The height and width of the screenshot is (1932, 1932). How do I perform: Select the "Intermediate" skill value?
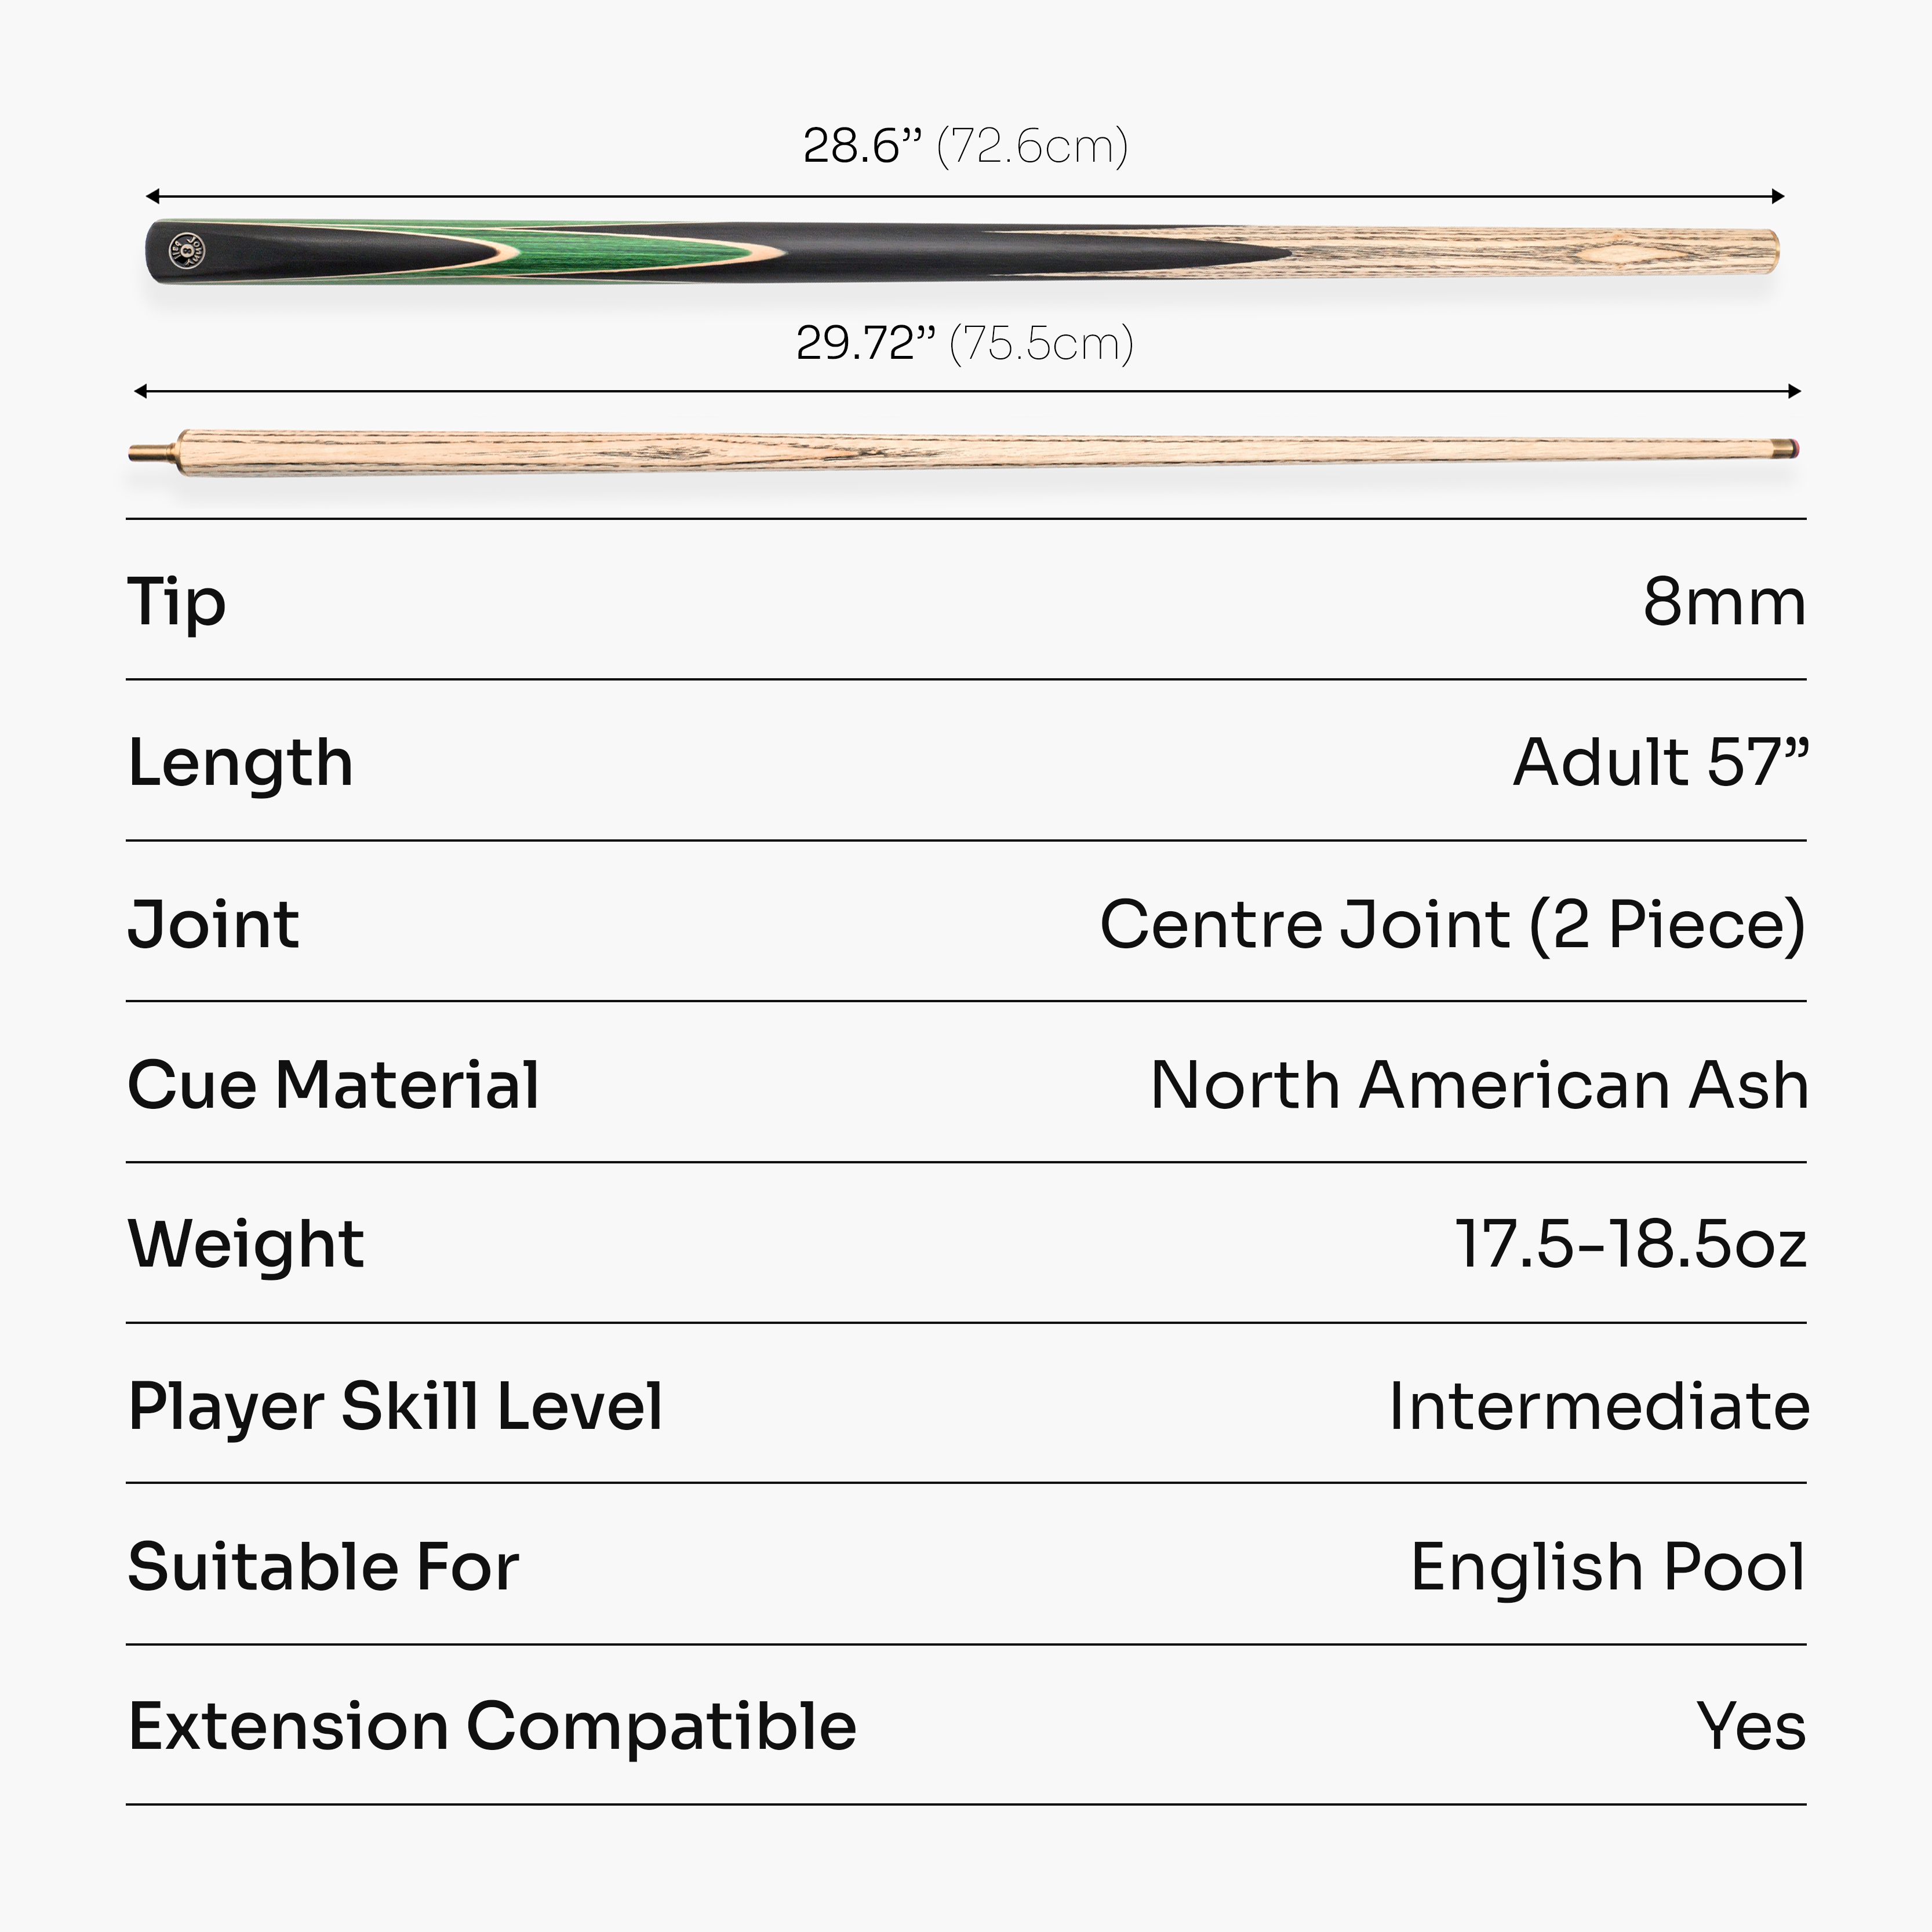(1599, 1407)
